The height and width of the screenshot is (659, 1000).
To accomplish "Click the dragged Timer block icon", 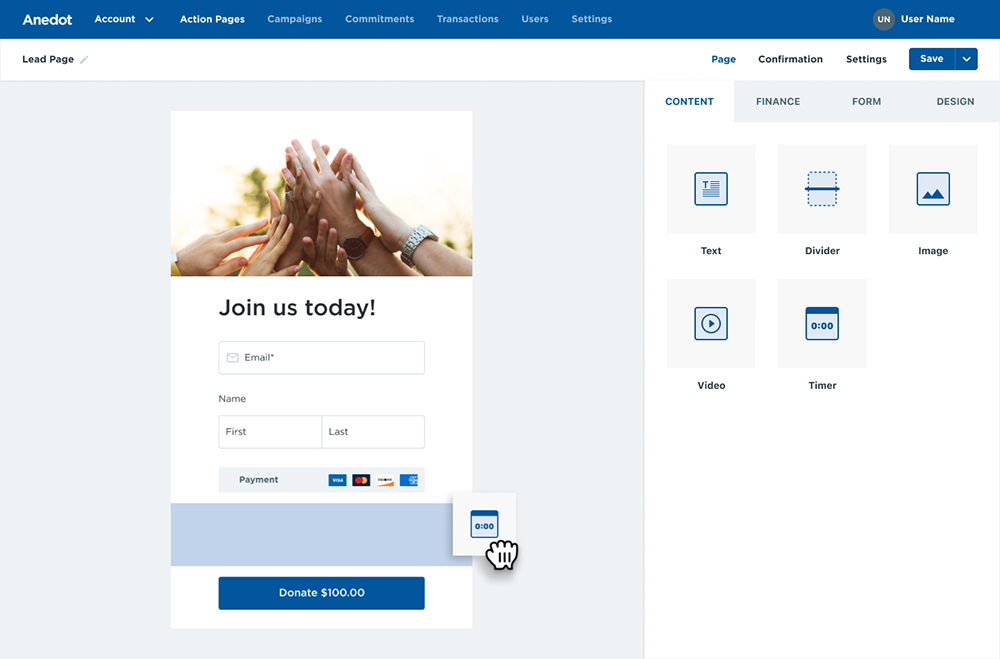I will [484, 524].
